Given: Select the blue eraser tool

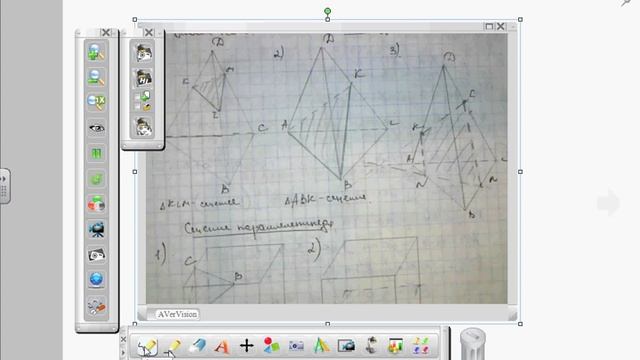Looking at the screenshot, I should coord(198,346).
